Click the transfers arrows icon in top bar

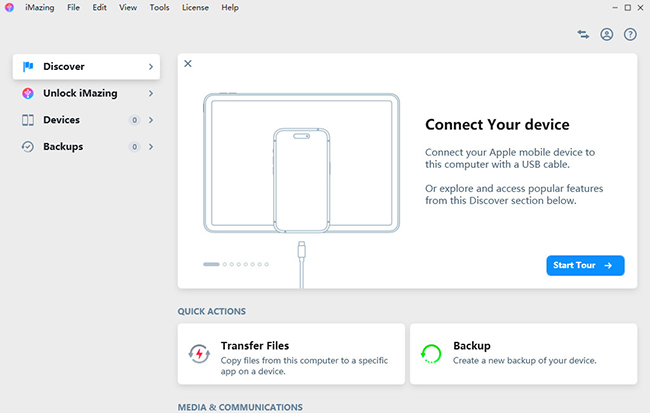(584, 34)
